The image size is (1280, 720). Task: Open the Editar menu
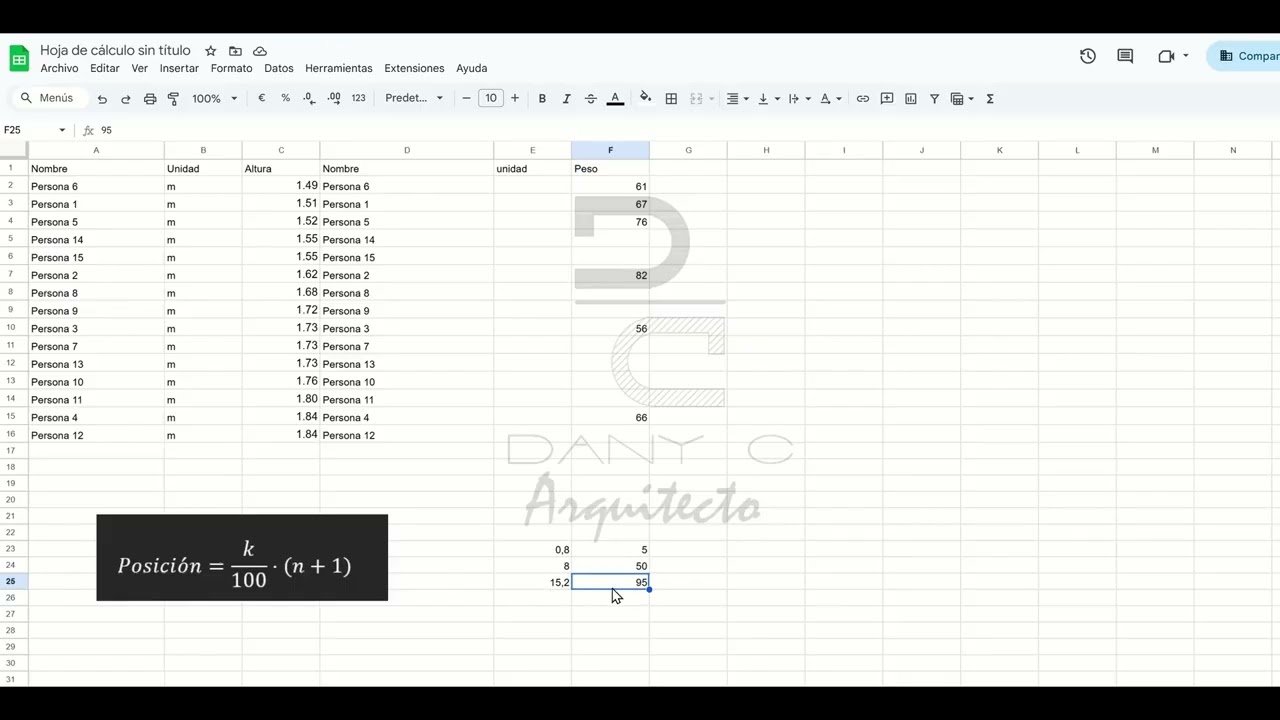coord(105,68)
